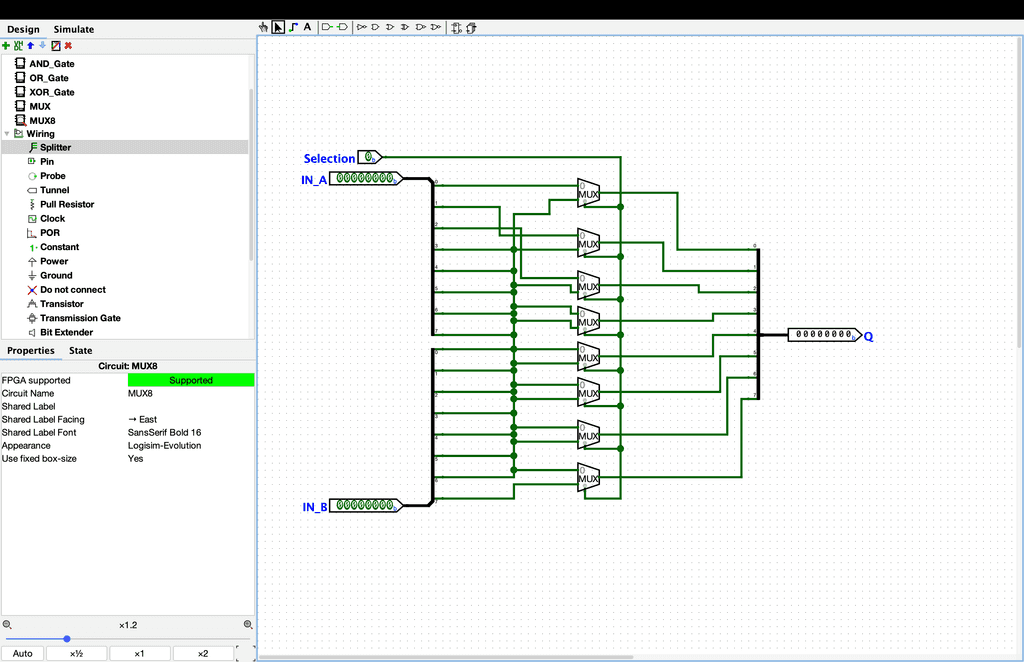Screen dimensions: 1024x662
Task: Collapse the Wiring library folder
Action: tap(8, 134)
